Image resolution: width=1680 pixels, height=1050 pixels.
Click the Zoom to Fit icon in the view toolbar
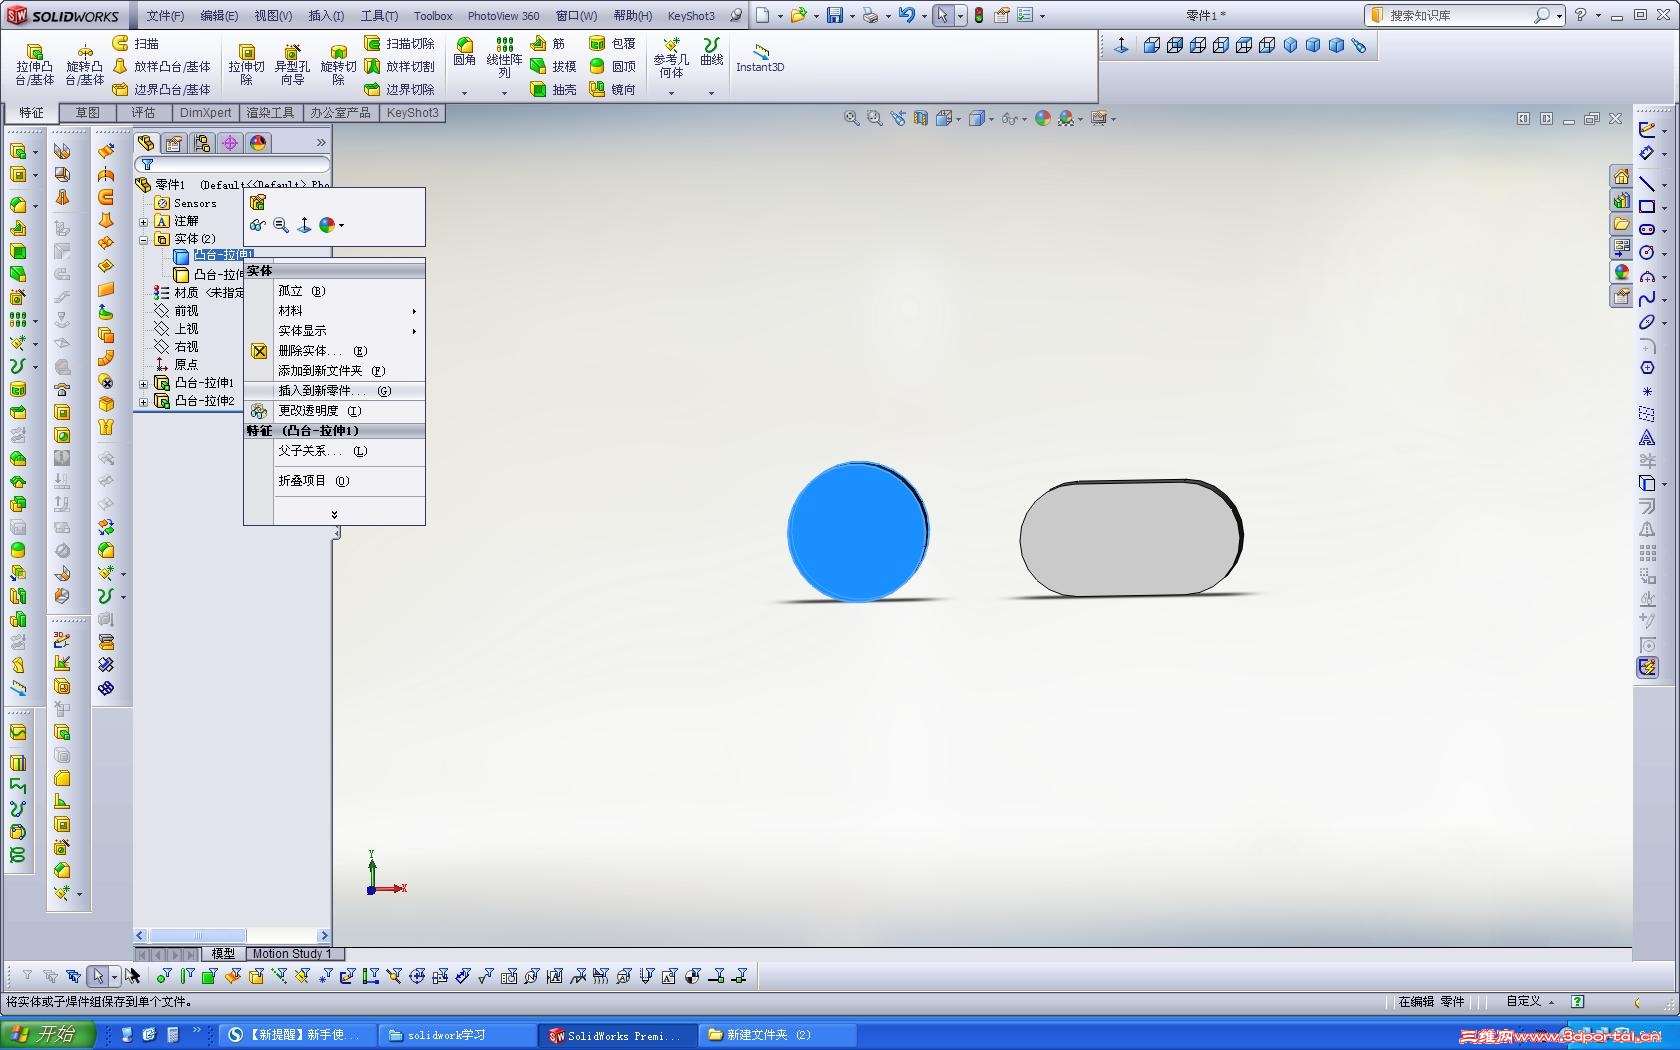(x=851, y=118)
